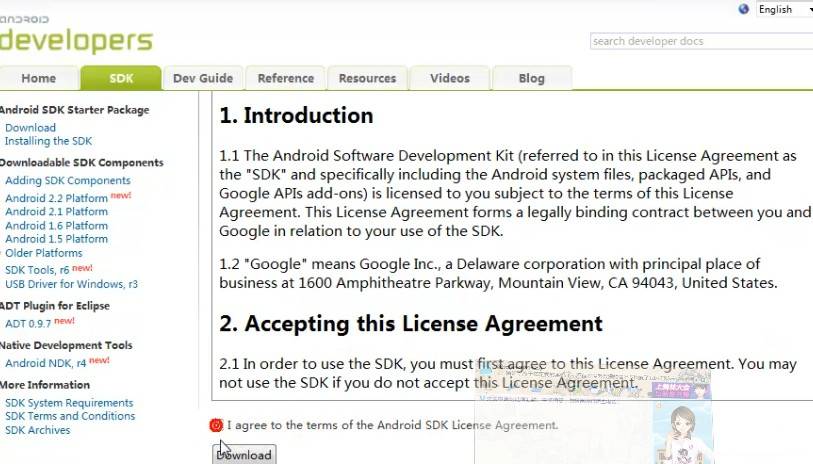Switch to the Videos tab
The height and width of the screenshot is (464, 813).
pos(450,78)
